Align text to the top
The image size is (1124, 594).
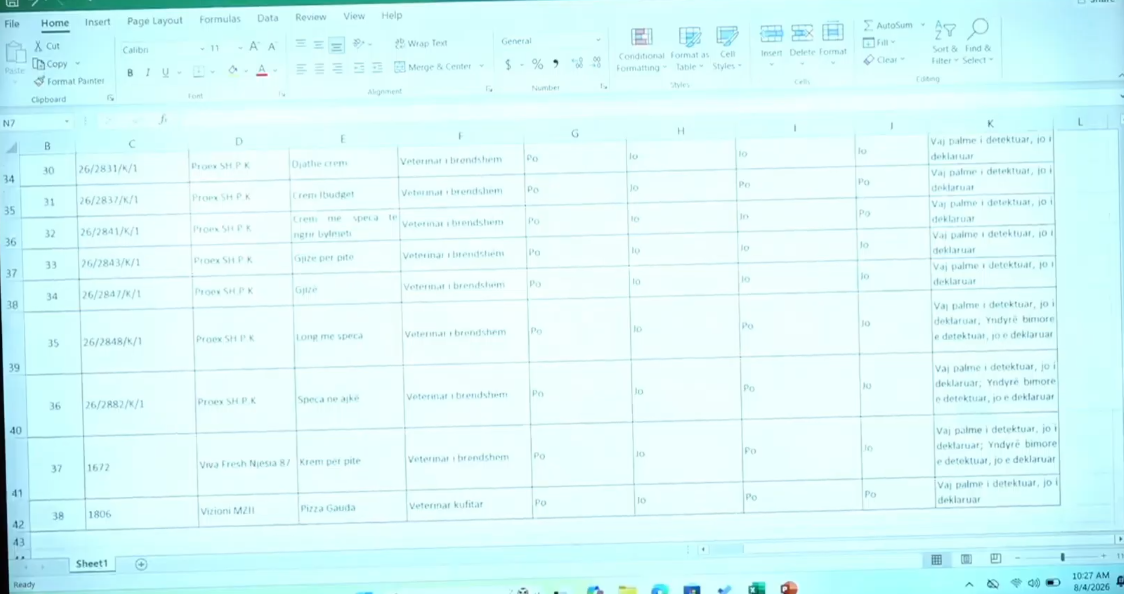(300, 44)
